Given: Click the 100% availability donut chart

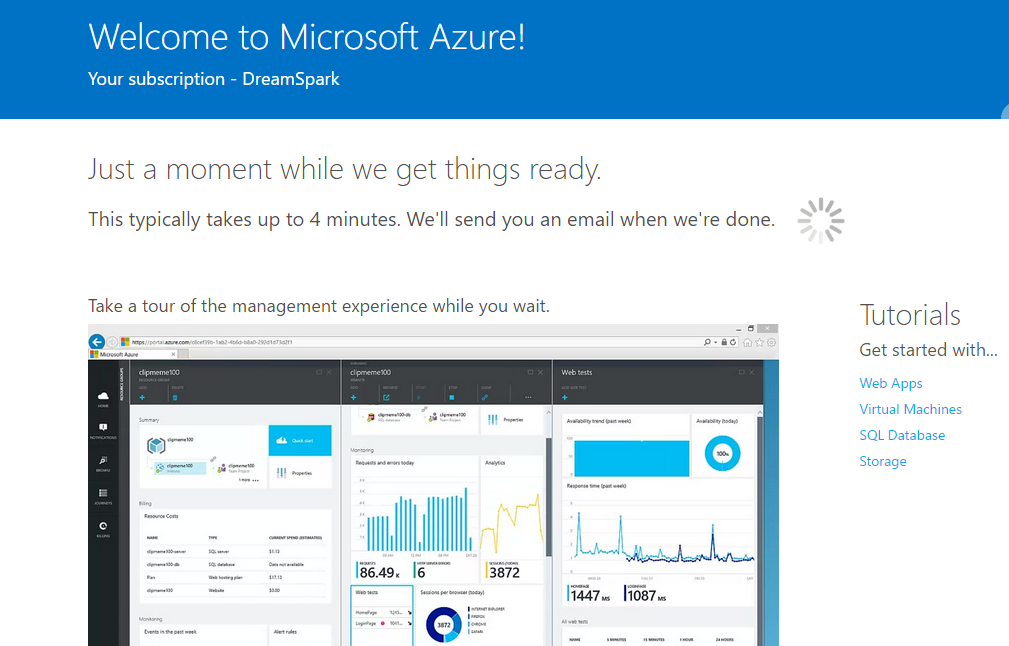Looking at the screenshot, I should coord(723,453).
